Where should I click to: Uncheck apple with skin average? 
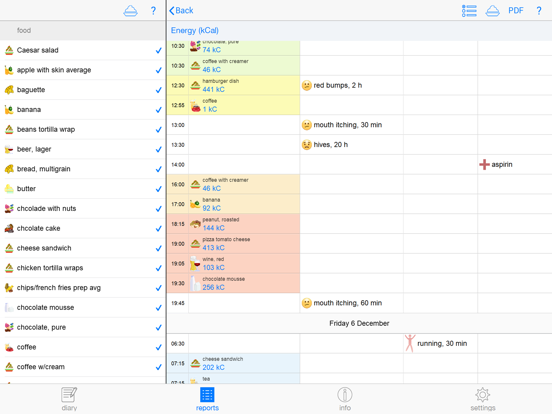[x=158, y=70]
